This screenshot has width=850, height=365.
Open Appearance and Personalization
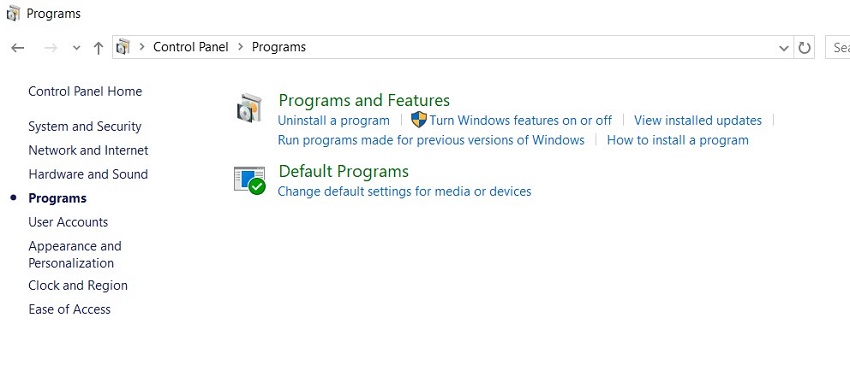(x=75, y=254)
